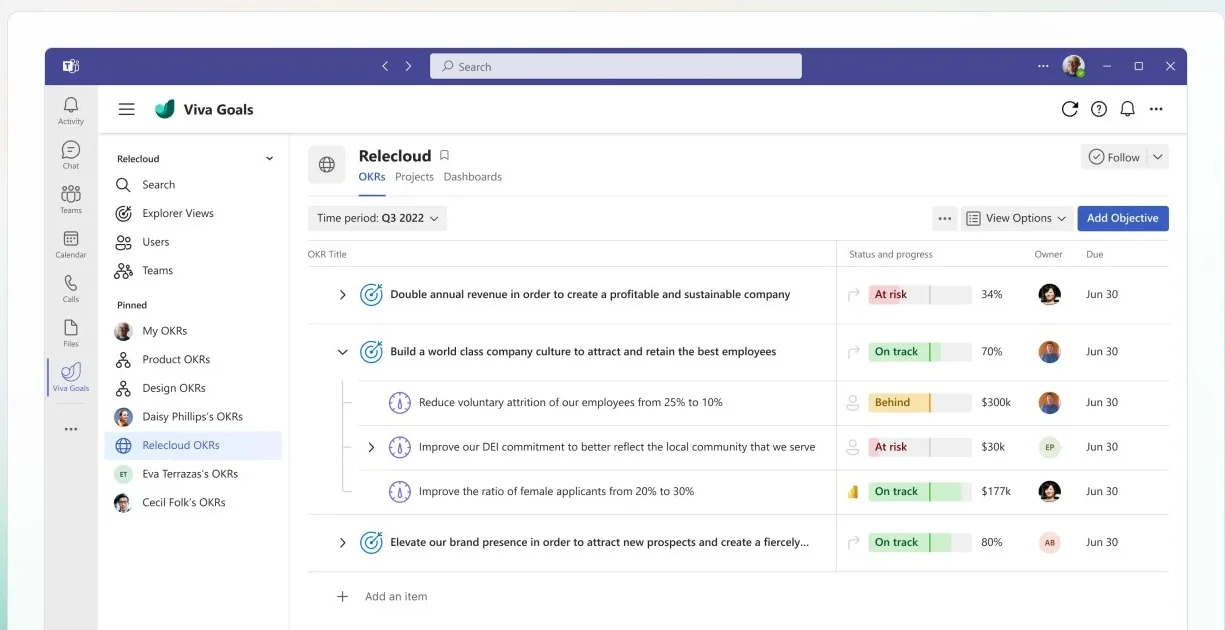
Task: Click the On track progress bar at 80%
Action: pyautogui.click(x=920, y=542)
